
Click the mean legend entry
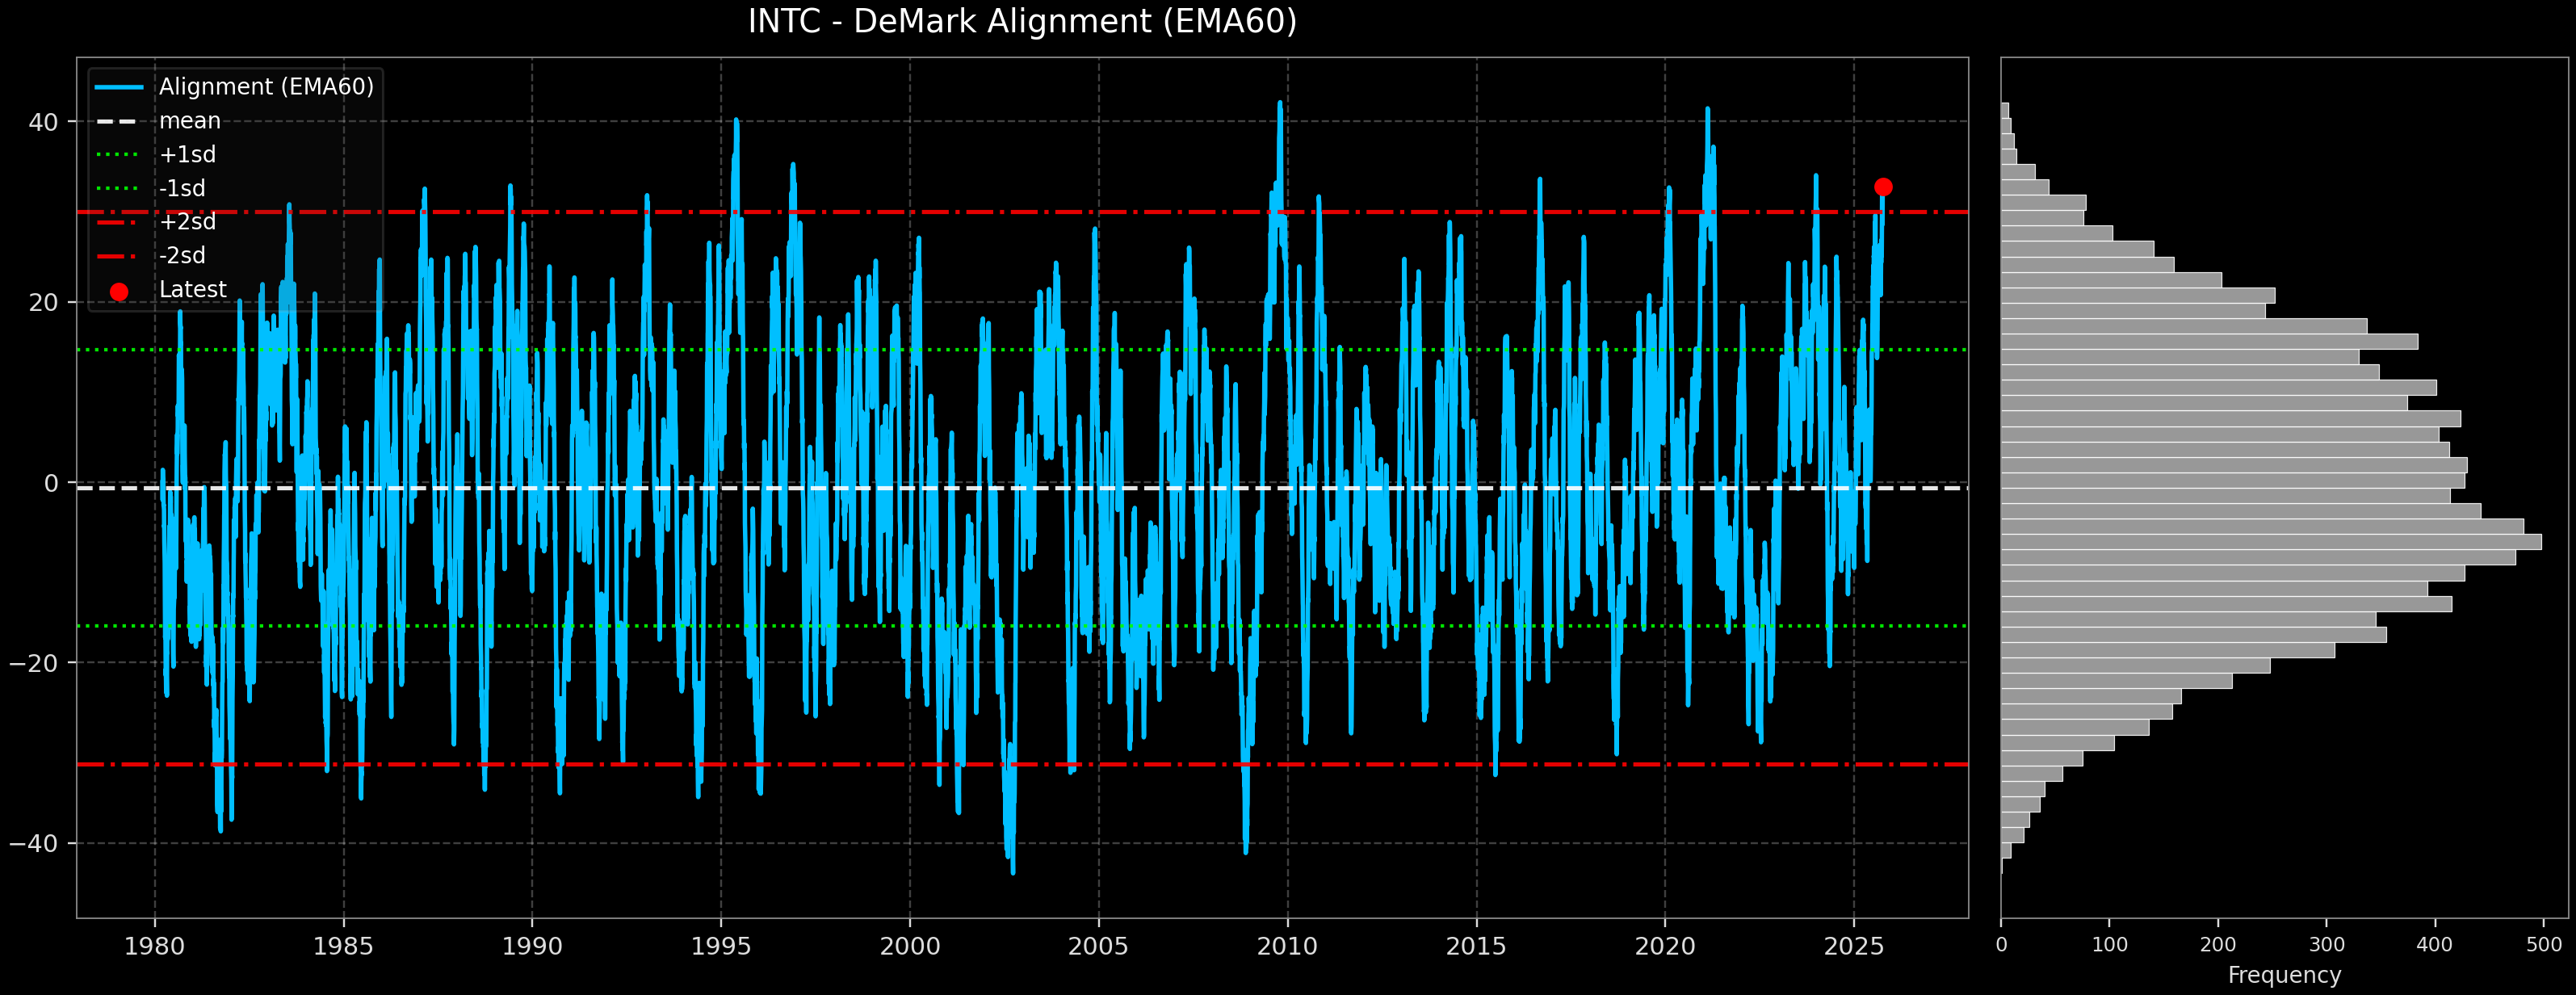tap(190, 121)
